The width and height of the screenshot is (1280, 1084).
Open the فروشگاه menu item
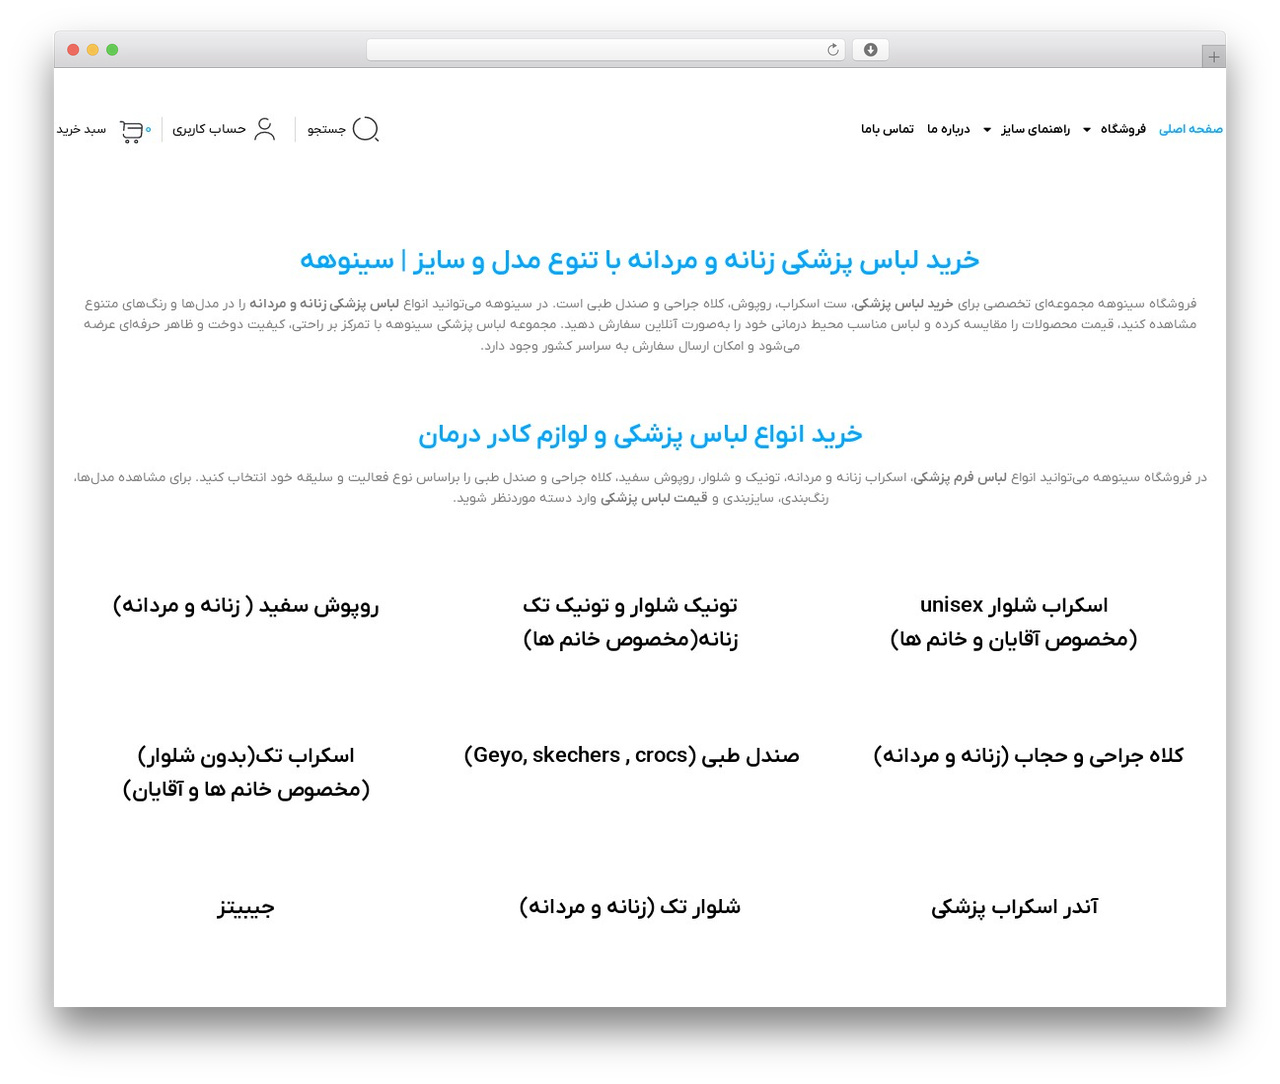1123,129
